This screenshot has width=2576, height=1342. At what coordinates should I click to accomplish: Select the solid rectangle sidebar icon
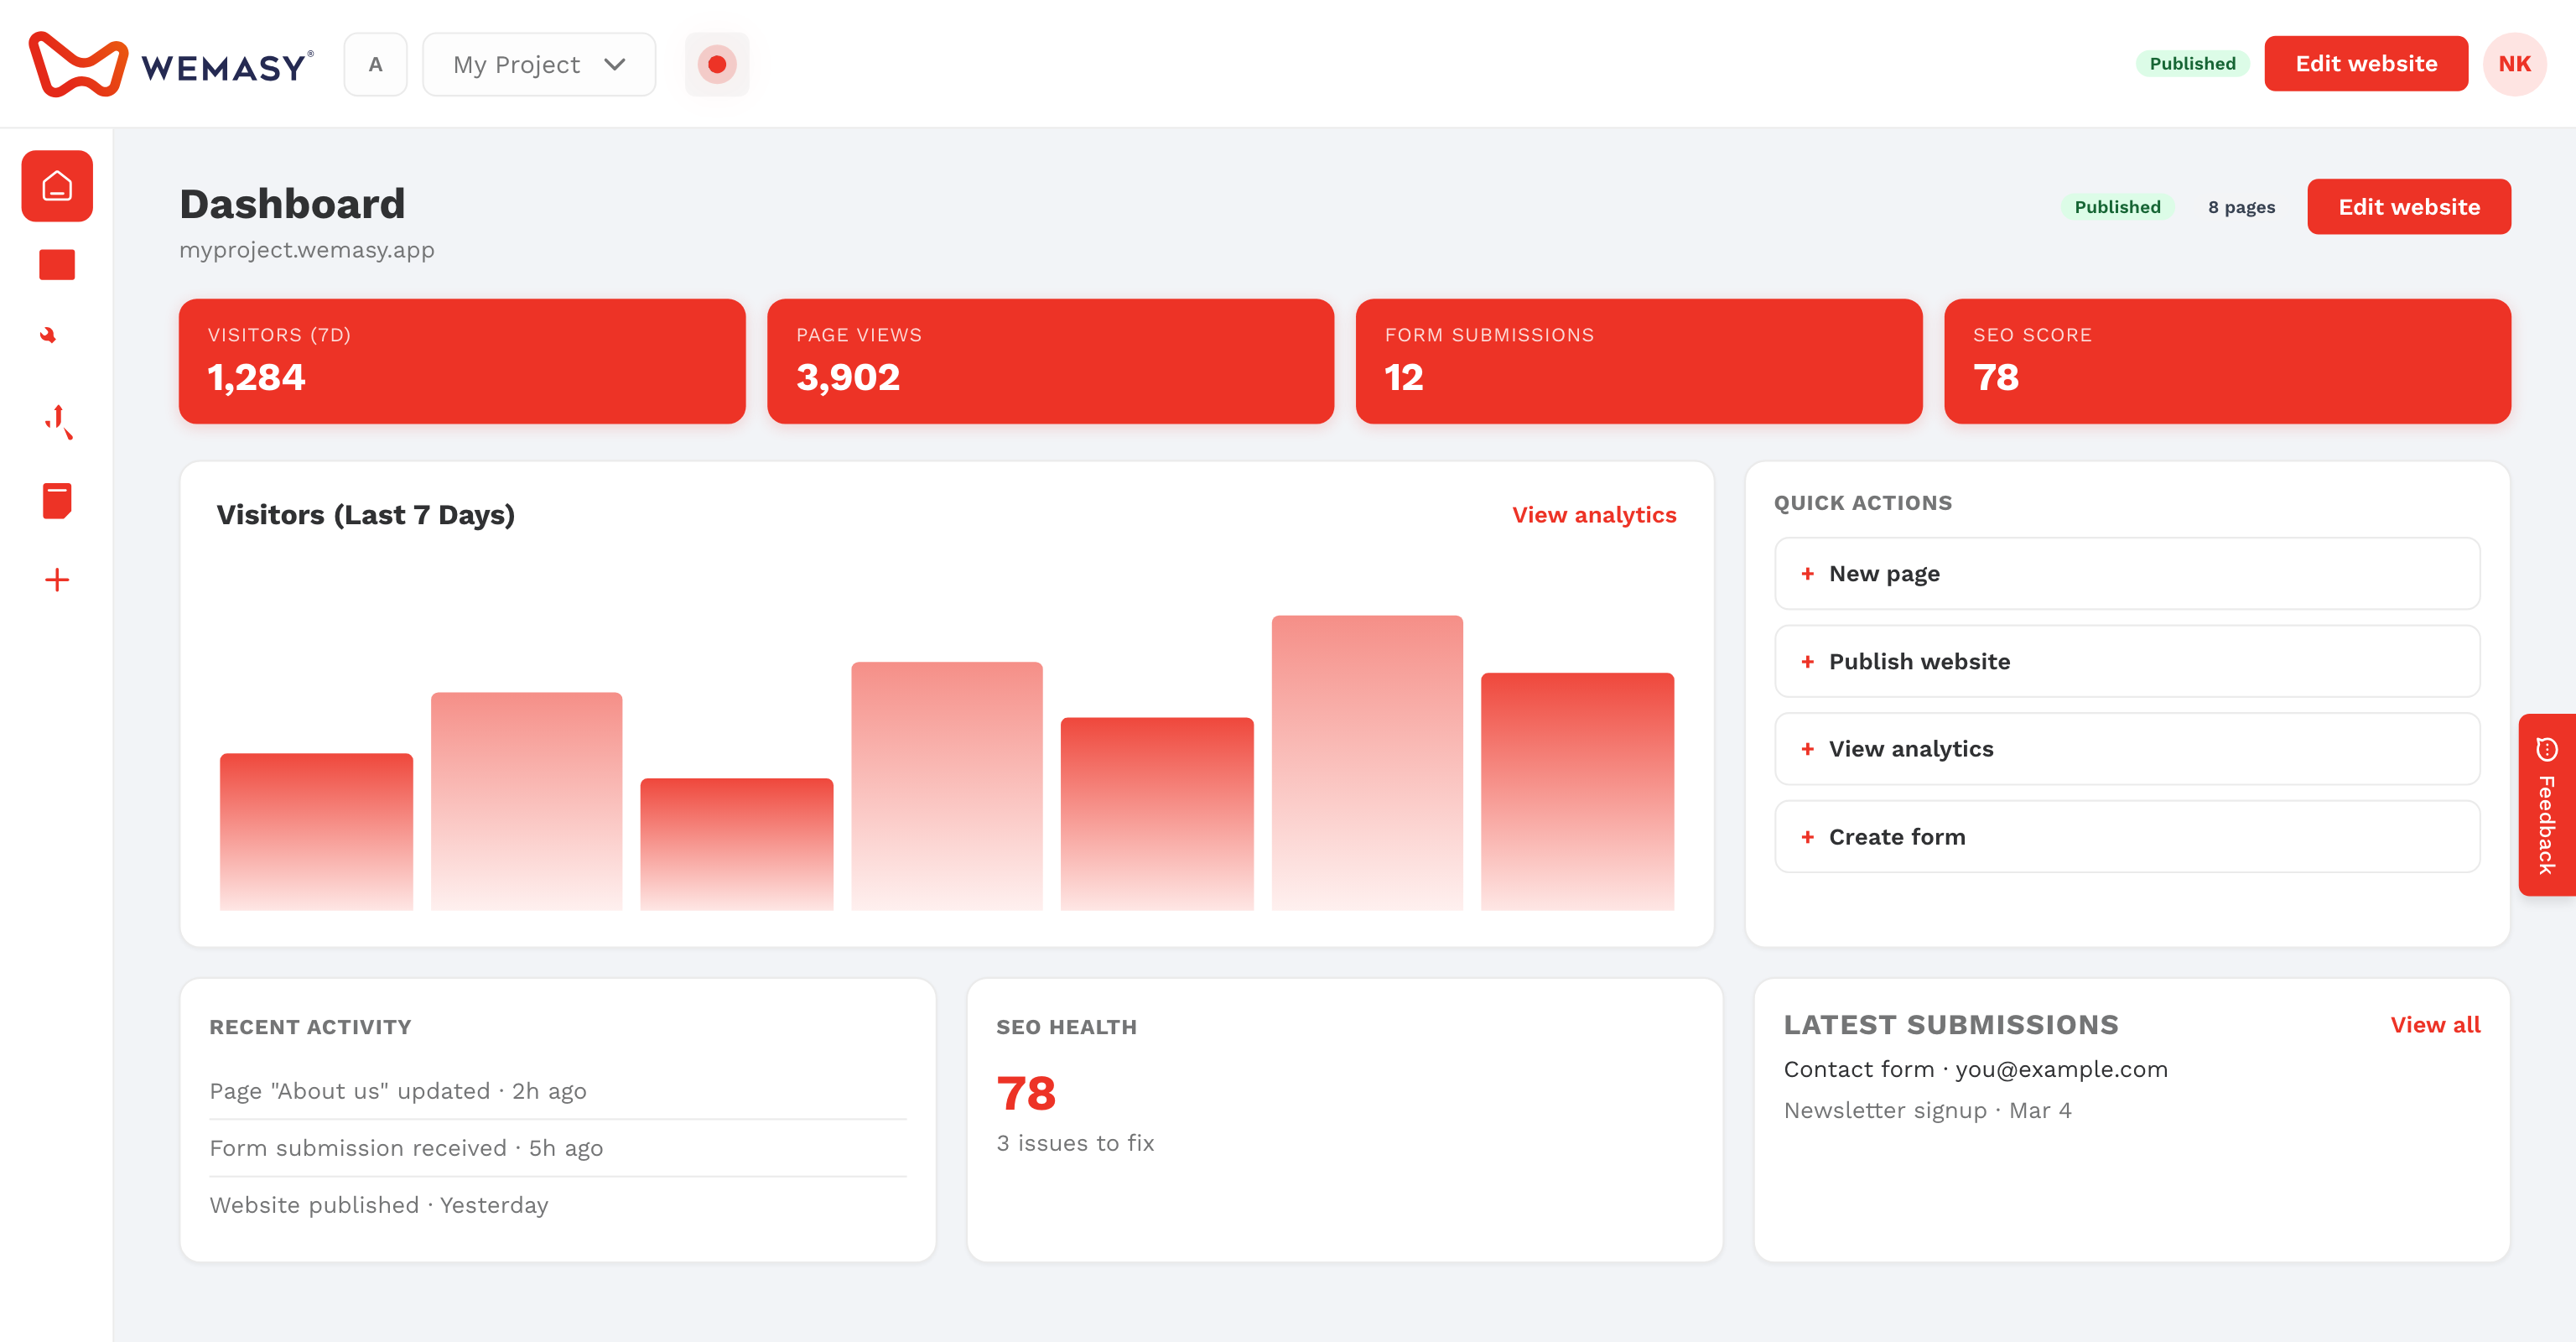tap(57, 265)
